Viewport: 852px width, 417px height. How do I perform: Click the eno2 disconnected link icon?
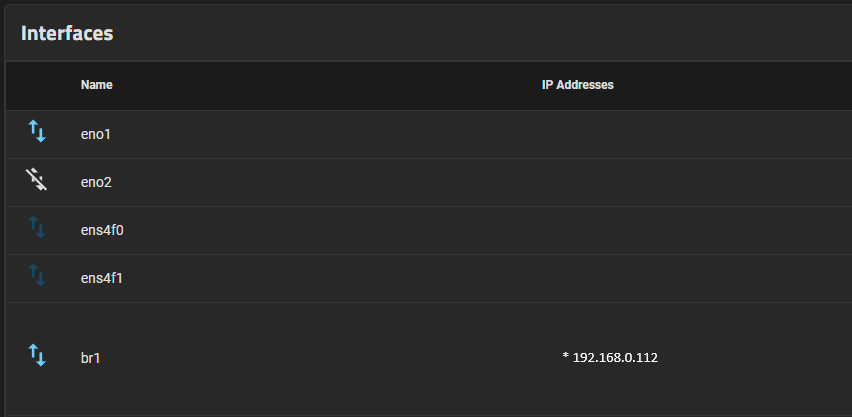click(36, 179)
